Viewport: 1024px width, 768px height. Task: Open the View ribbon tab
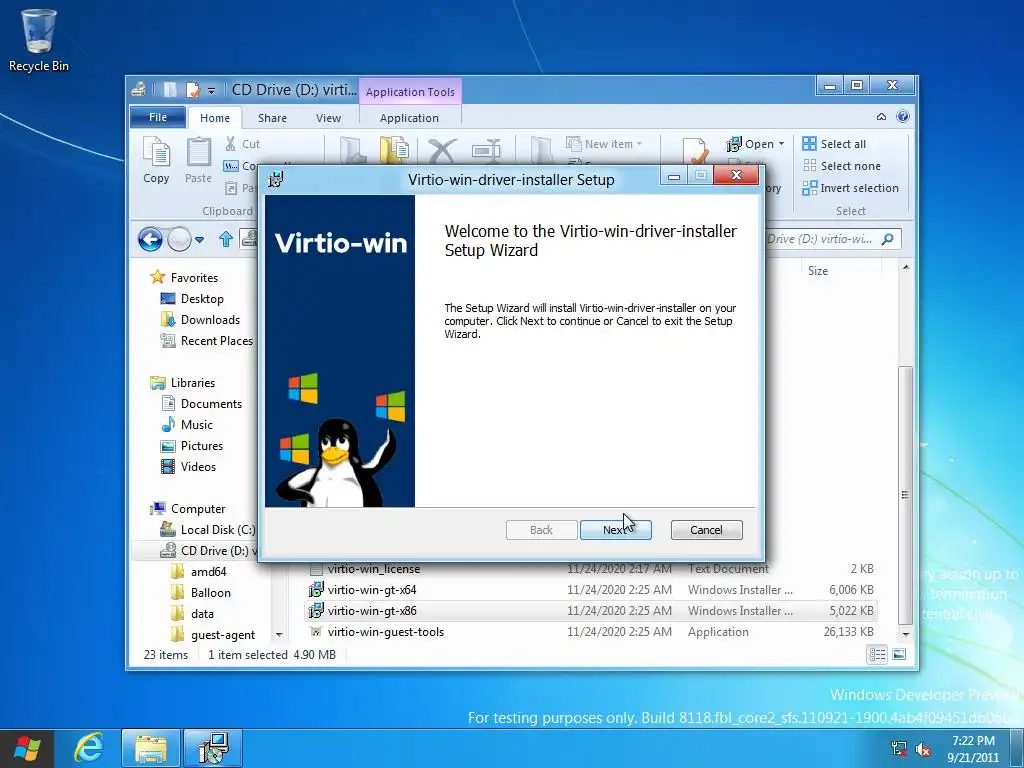tap(328, 118)
